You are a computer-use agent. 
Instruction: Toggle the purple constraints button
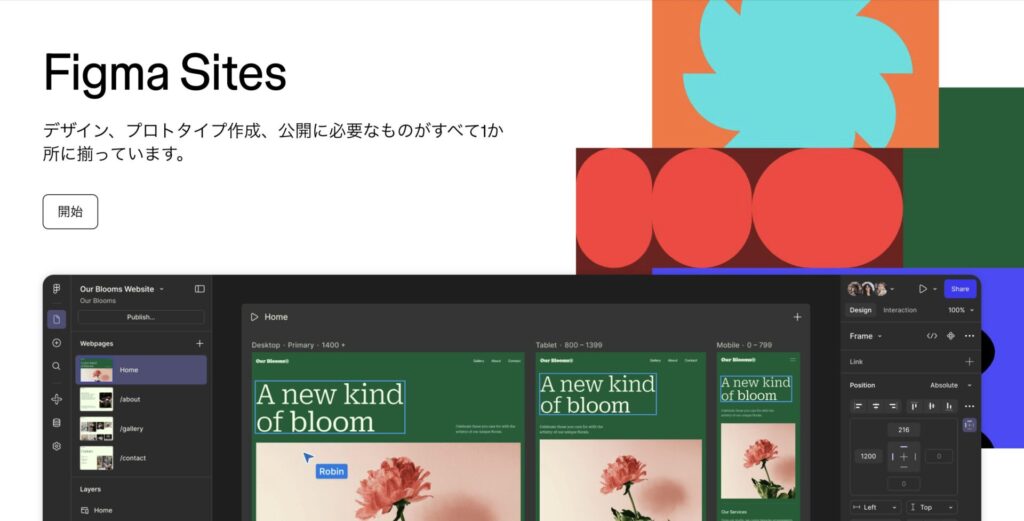[x=969, y=425]
